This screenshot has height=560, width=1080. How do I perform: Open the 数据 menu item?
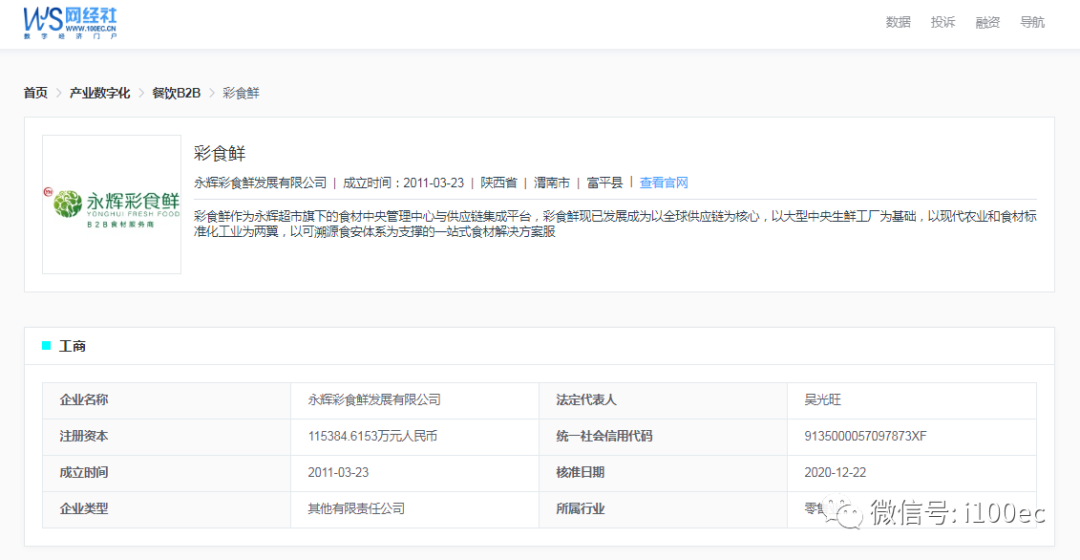[898, 22]
